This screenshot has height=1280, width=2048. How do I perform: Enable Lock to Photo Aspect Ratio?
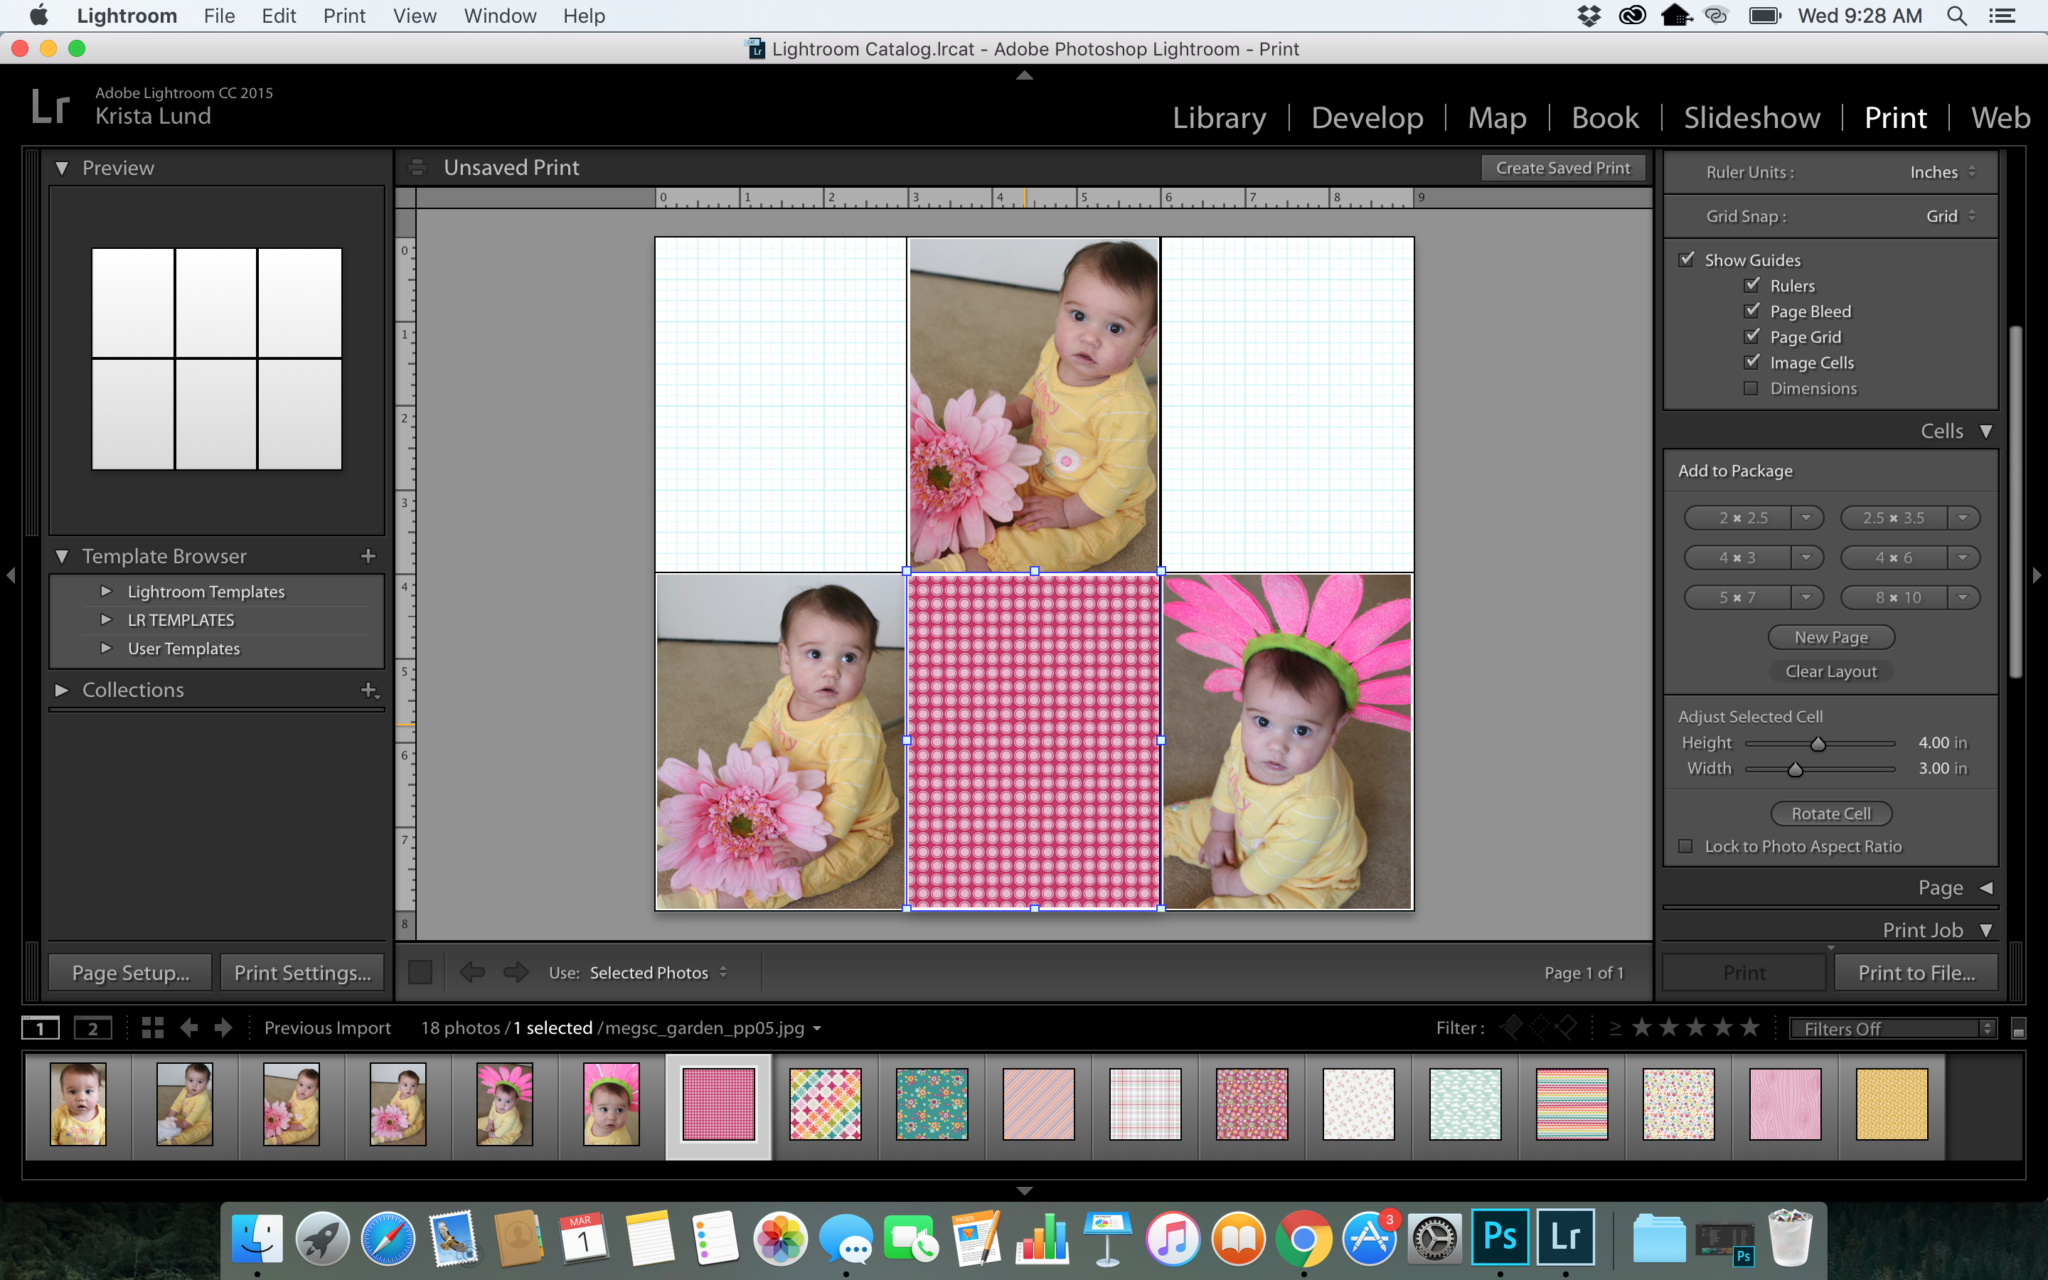click(1687, 845)
